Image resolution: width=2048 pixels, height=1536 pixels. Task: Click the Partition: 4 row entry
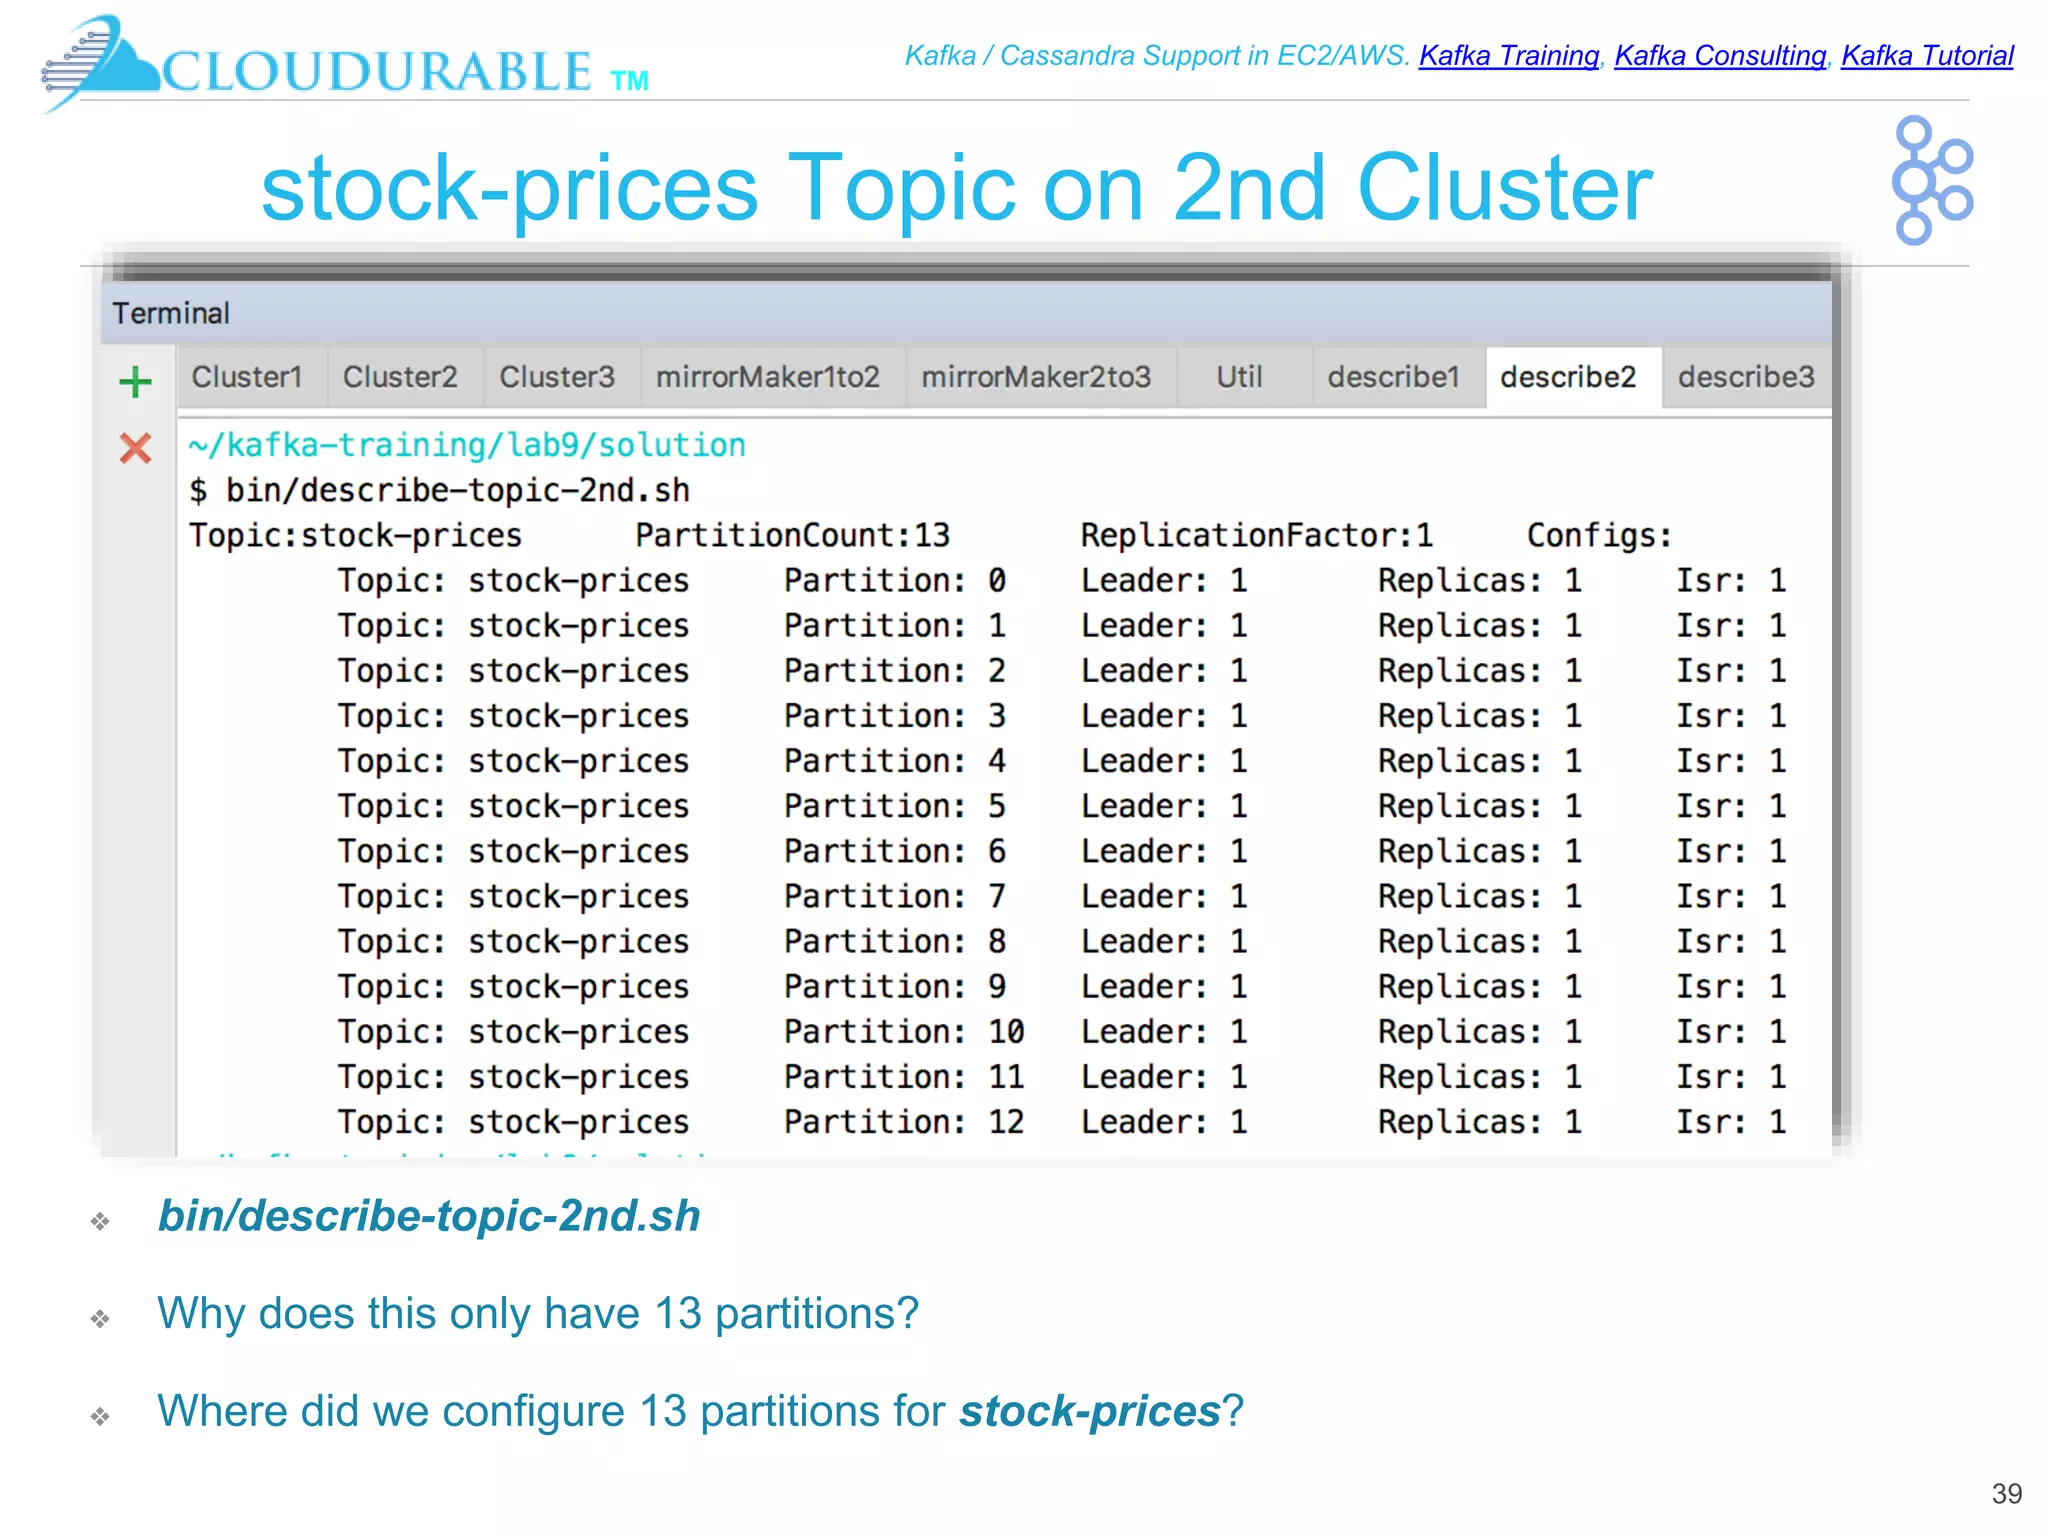click(x=894, y=761)
